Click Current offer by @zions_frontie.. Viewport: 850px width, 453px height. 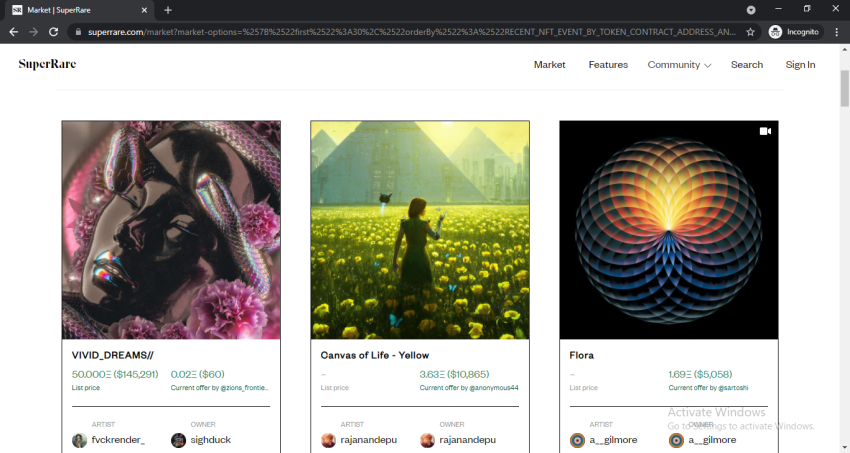point(220,387)
